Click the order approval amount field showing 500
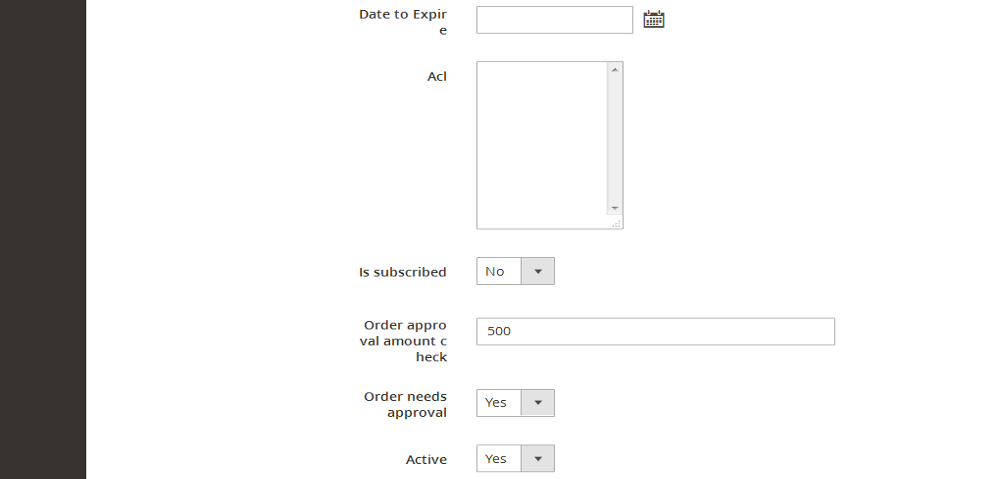 click(x=656, y=332)
